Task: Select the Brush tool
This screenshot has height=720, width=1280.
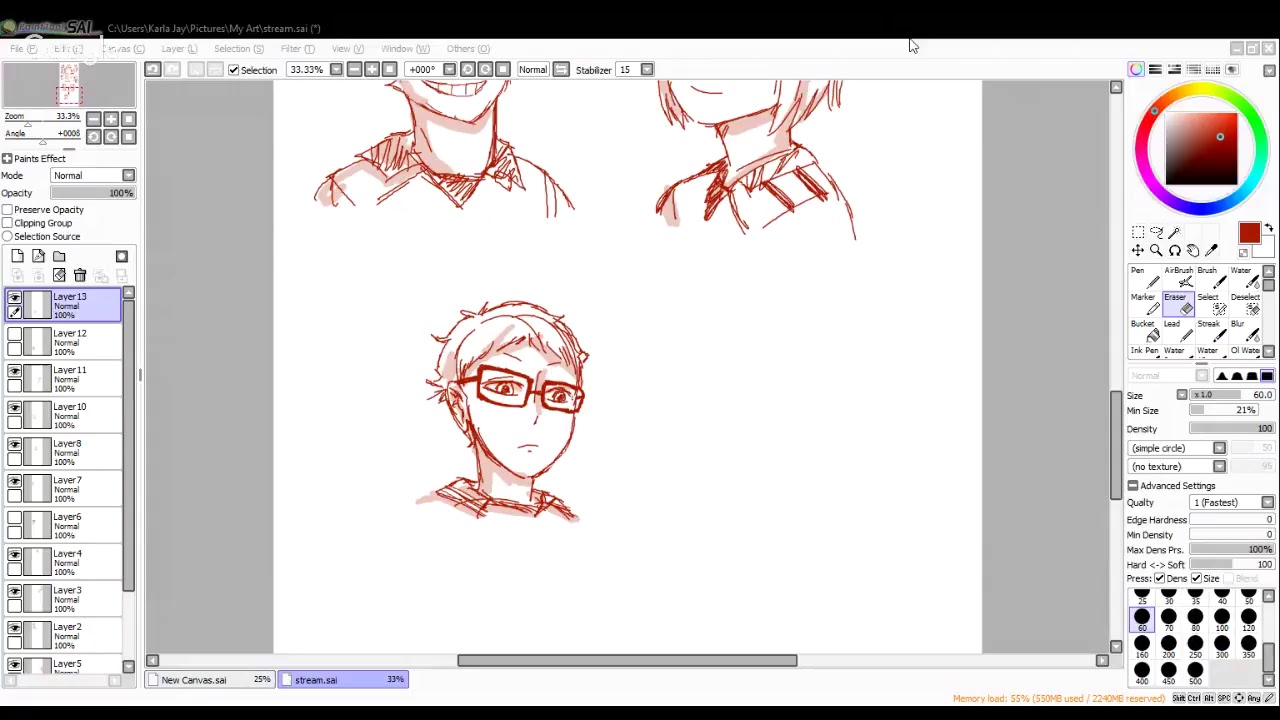Action: 1210,277
